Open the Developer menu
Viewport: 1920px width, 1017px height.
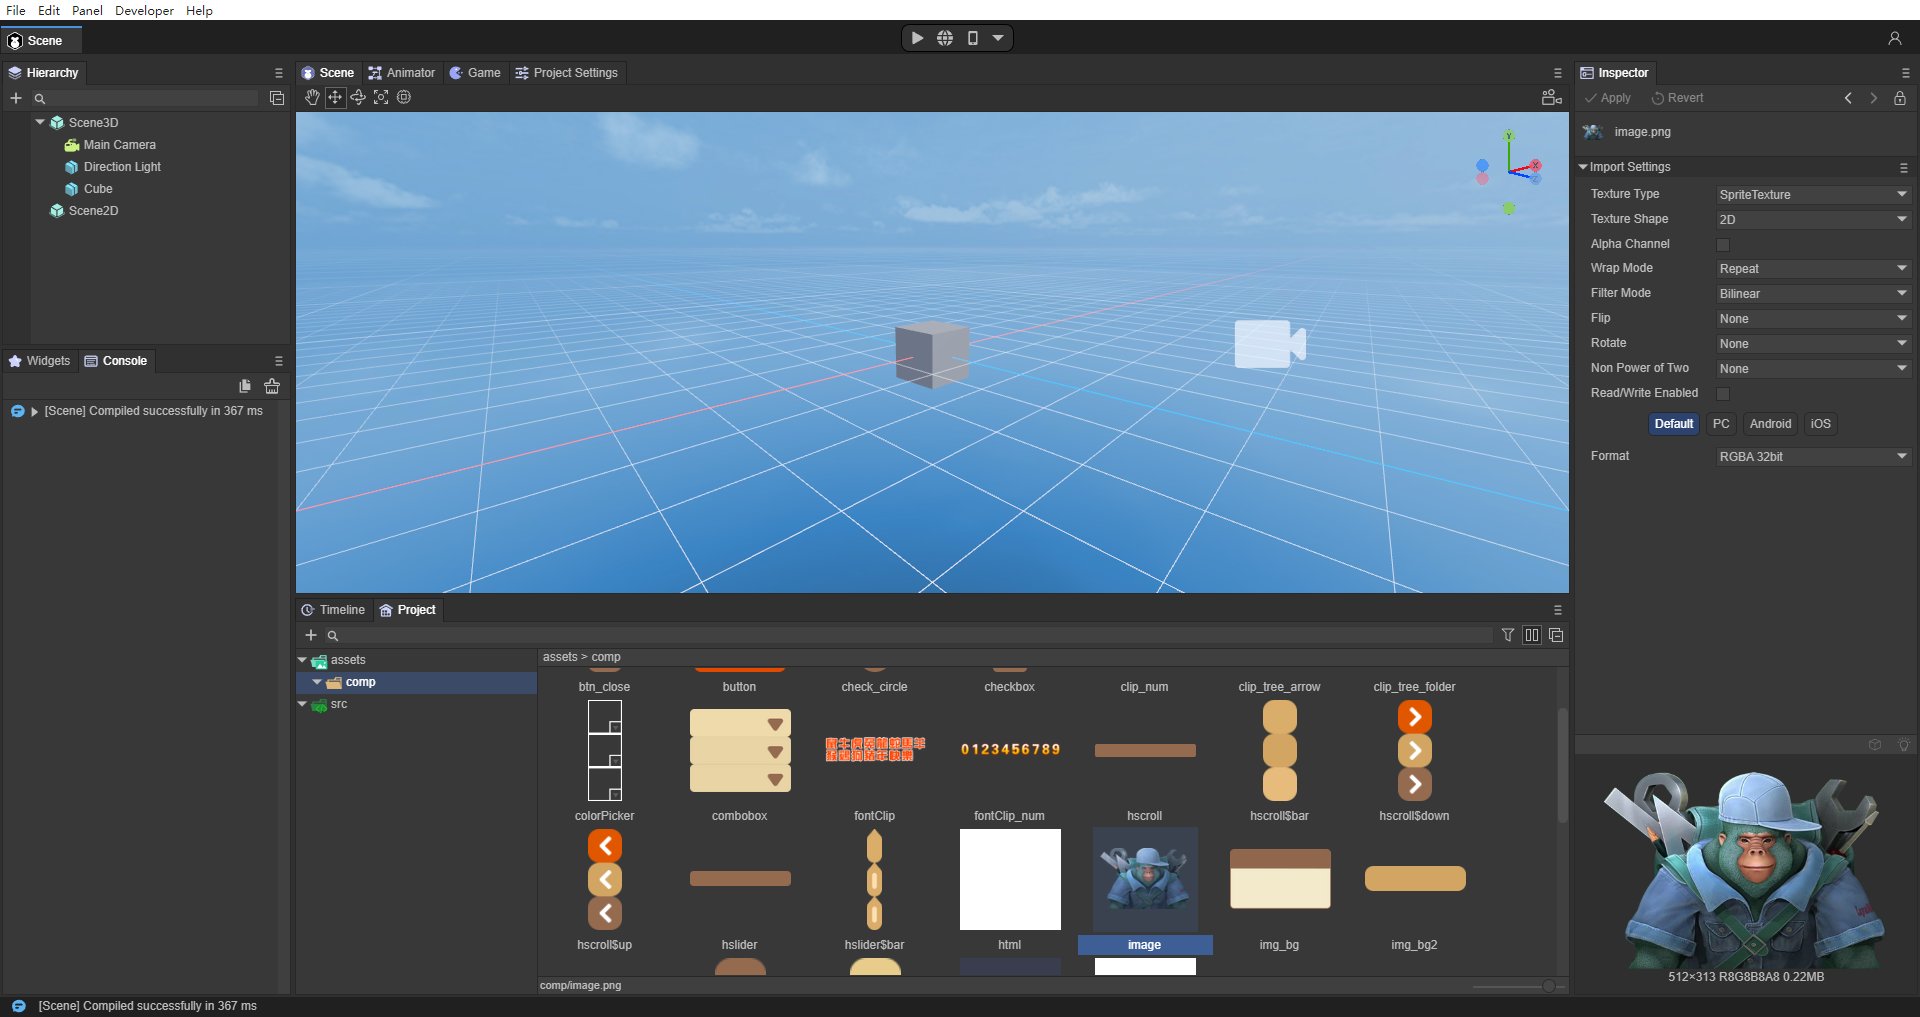click(144, 10)
